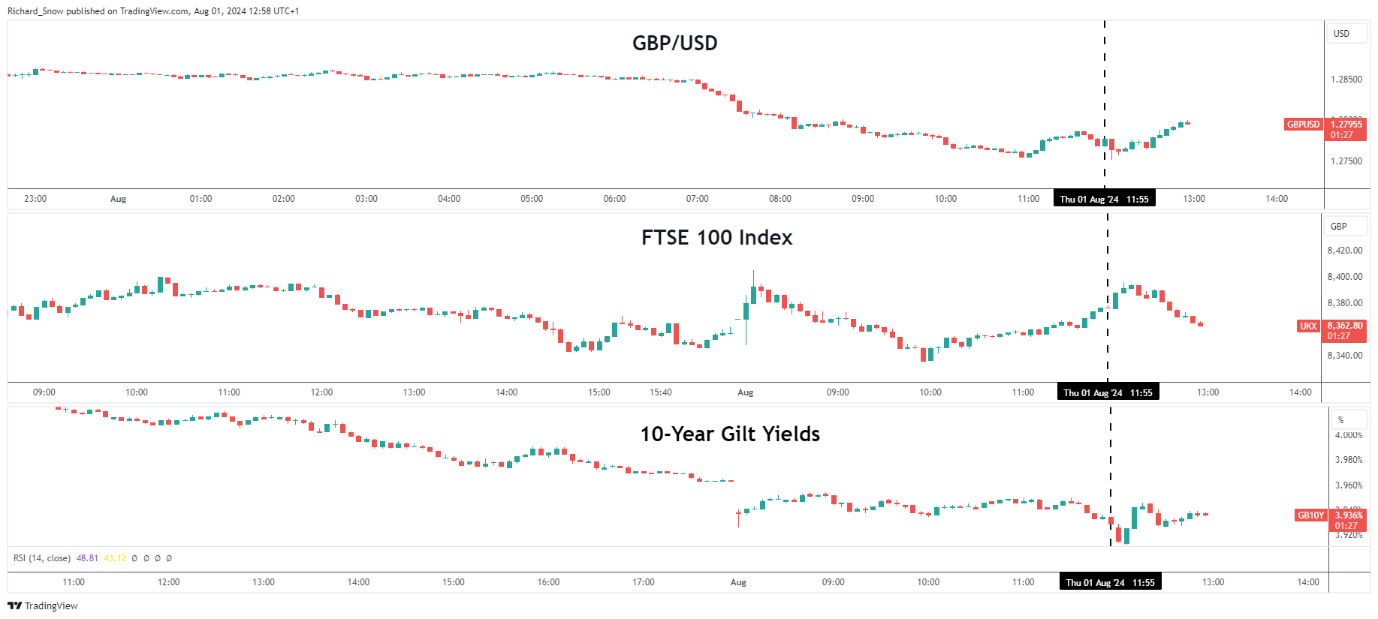Open the % unit selector on yields chart
1378x619 pixels.
pos(1340,419)
